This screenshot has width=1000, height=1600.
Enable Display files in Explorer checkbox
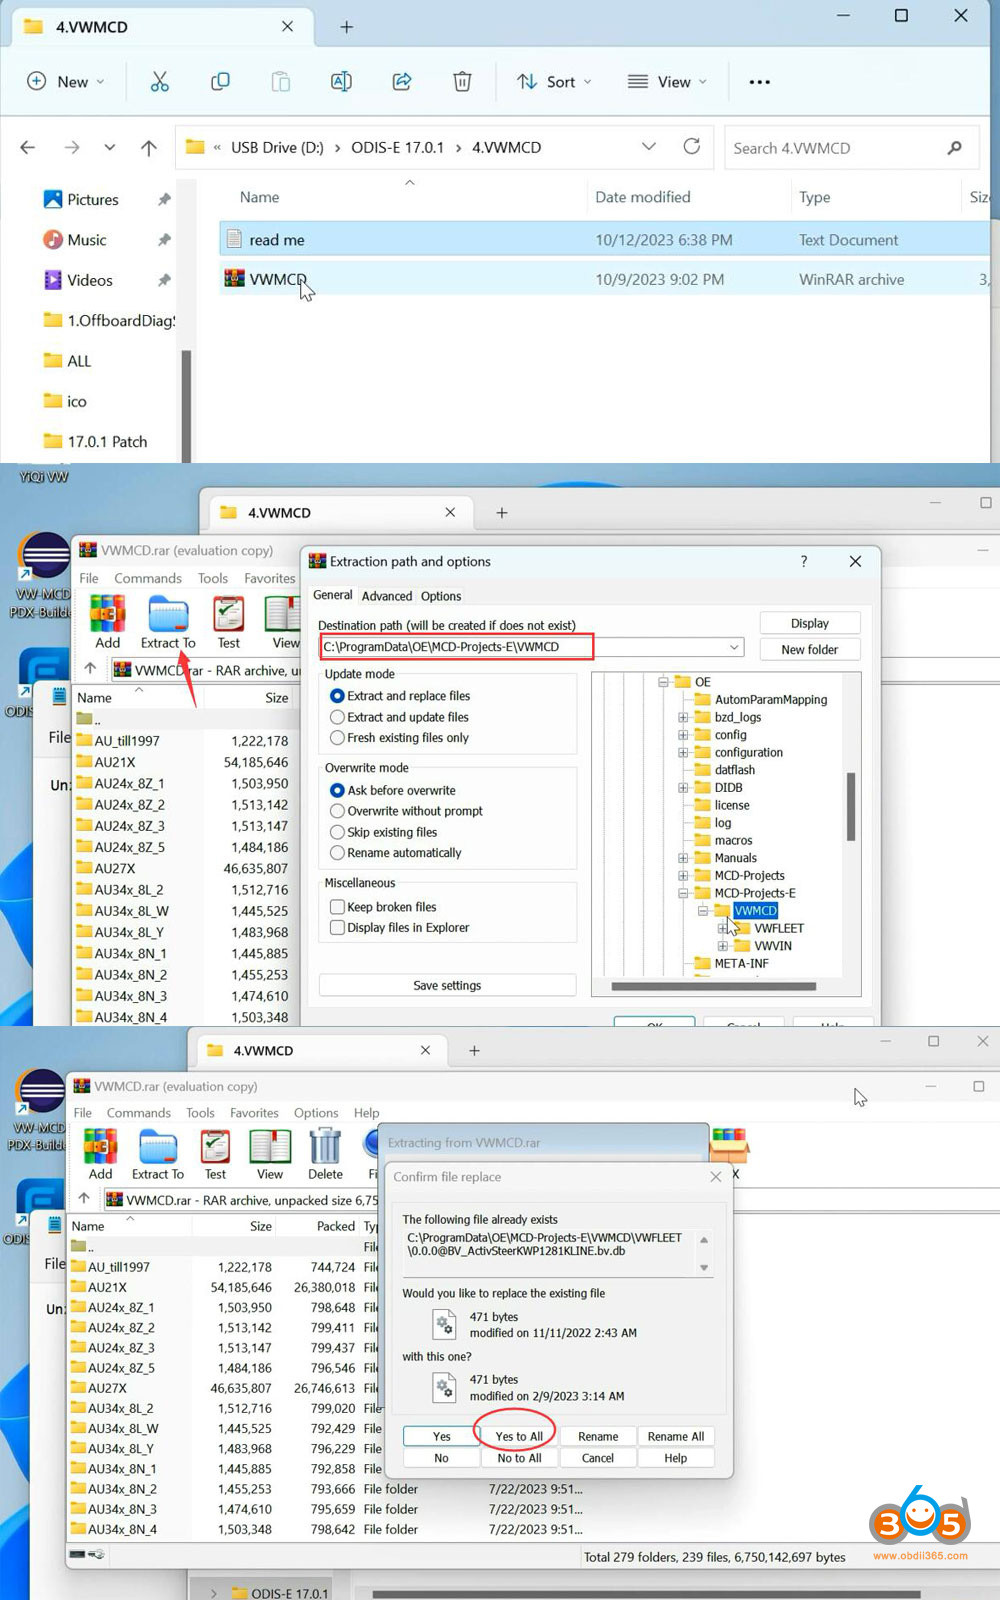[337, 928]
